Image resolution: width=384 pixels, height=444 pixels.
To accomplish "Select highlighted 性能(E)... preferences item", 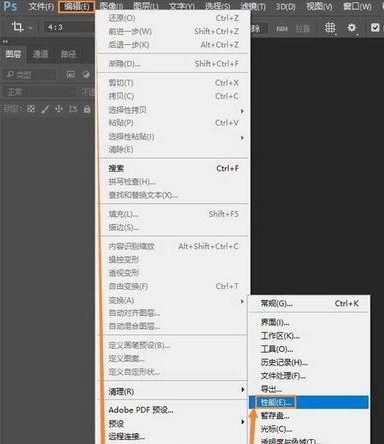I will [x=309, y=402].
